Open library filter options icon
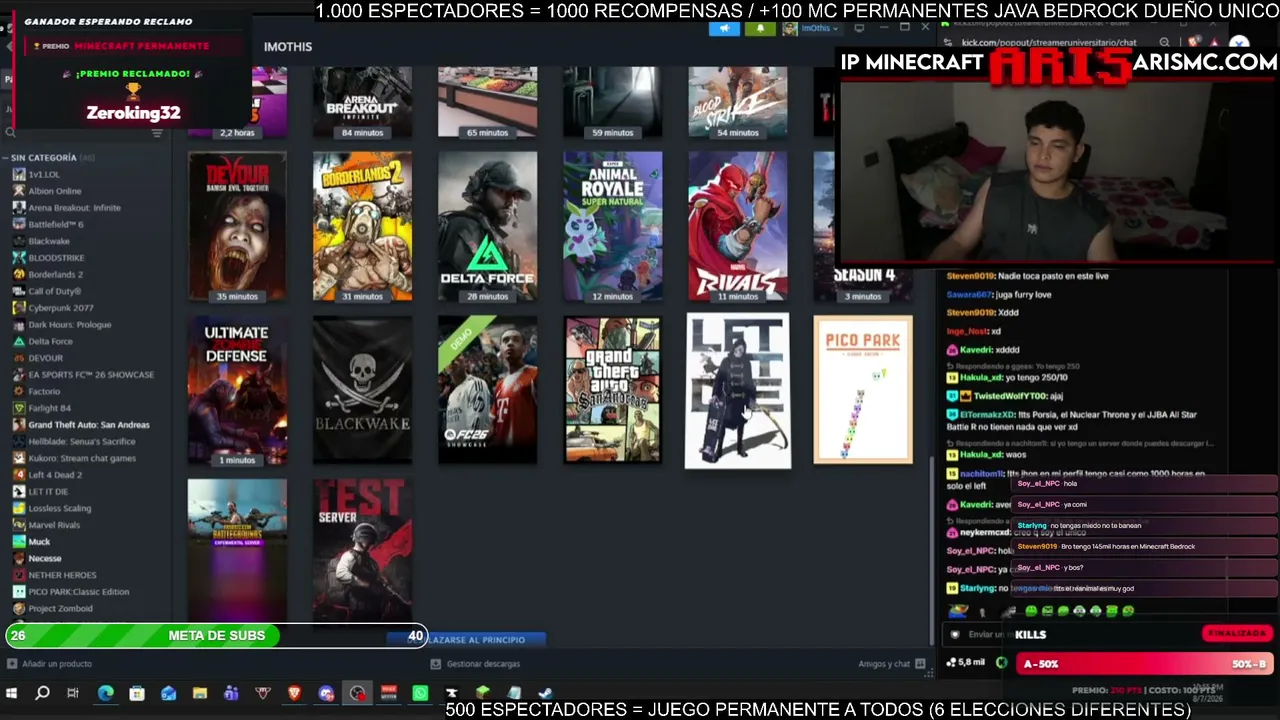The image size is (1280, 720). [x=156, y=132]
